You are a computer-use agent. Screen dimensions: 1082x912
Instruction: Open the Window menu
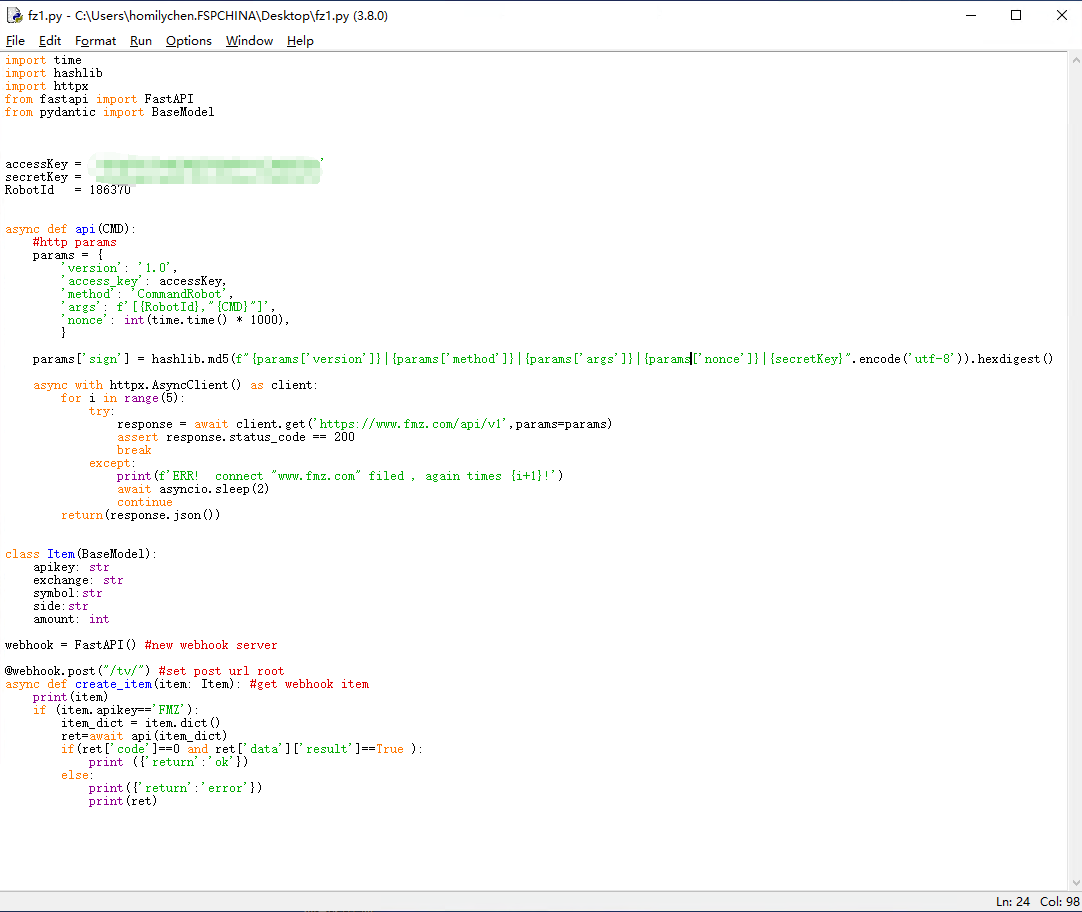pyautogui.click(x=249, y=41)
